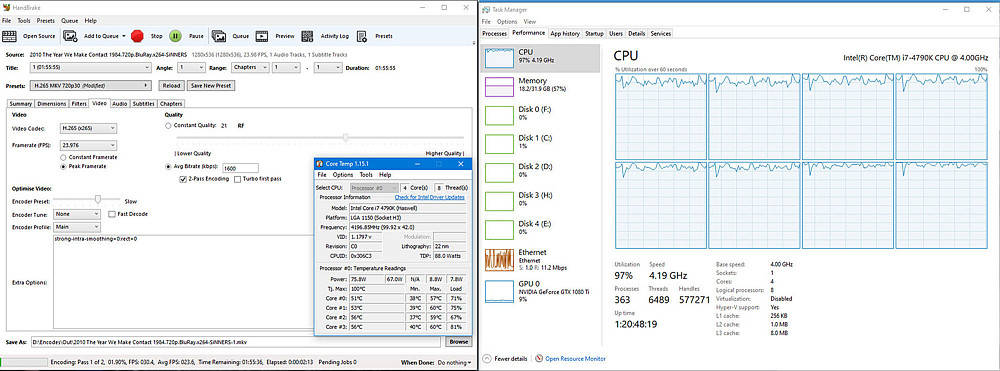Open the Encoder Profile dropdown
This screenshot has height=371, width=1000.
(77, 227)
